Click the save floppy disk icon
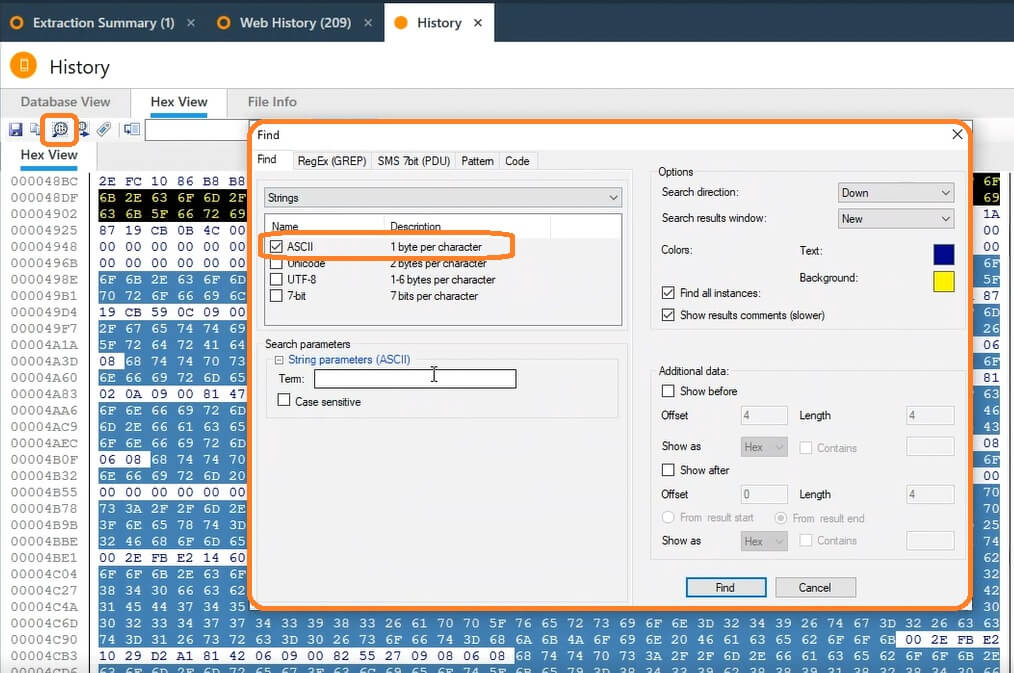Viewport: 1014px width, 673px height. (x=16, y=130)
